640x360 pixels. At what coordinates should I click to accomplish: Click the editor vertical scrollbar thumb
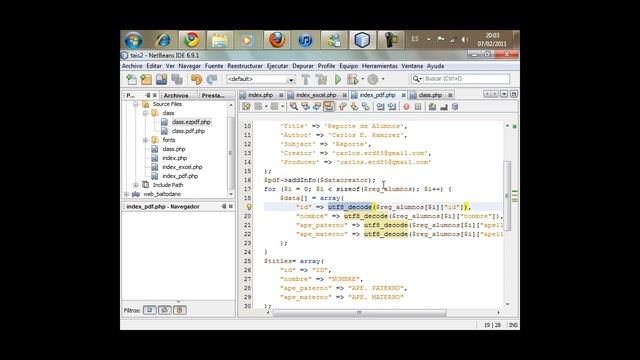pos(507,196)
